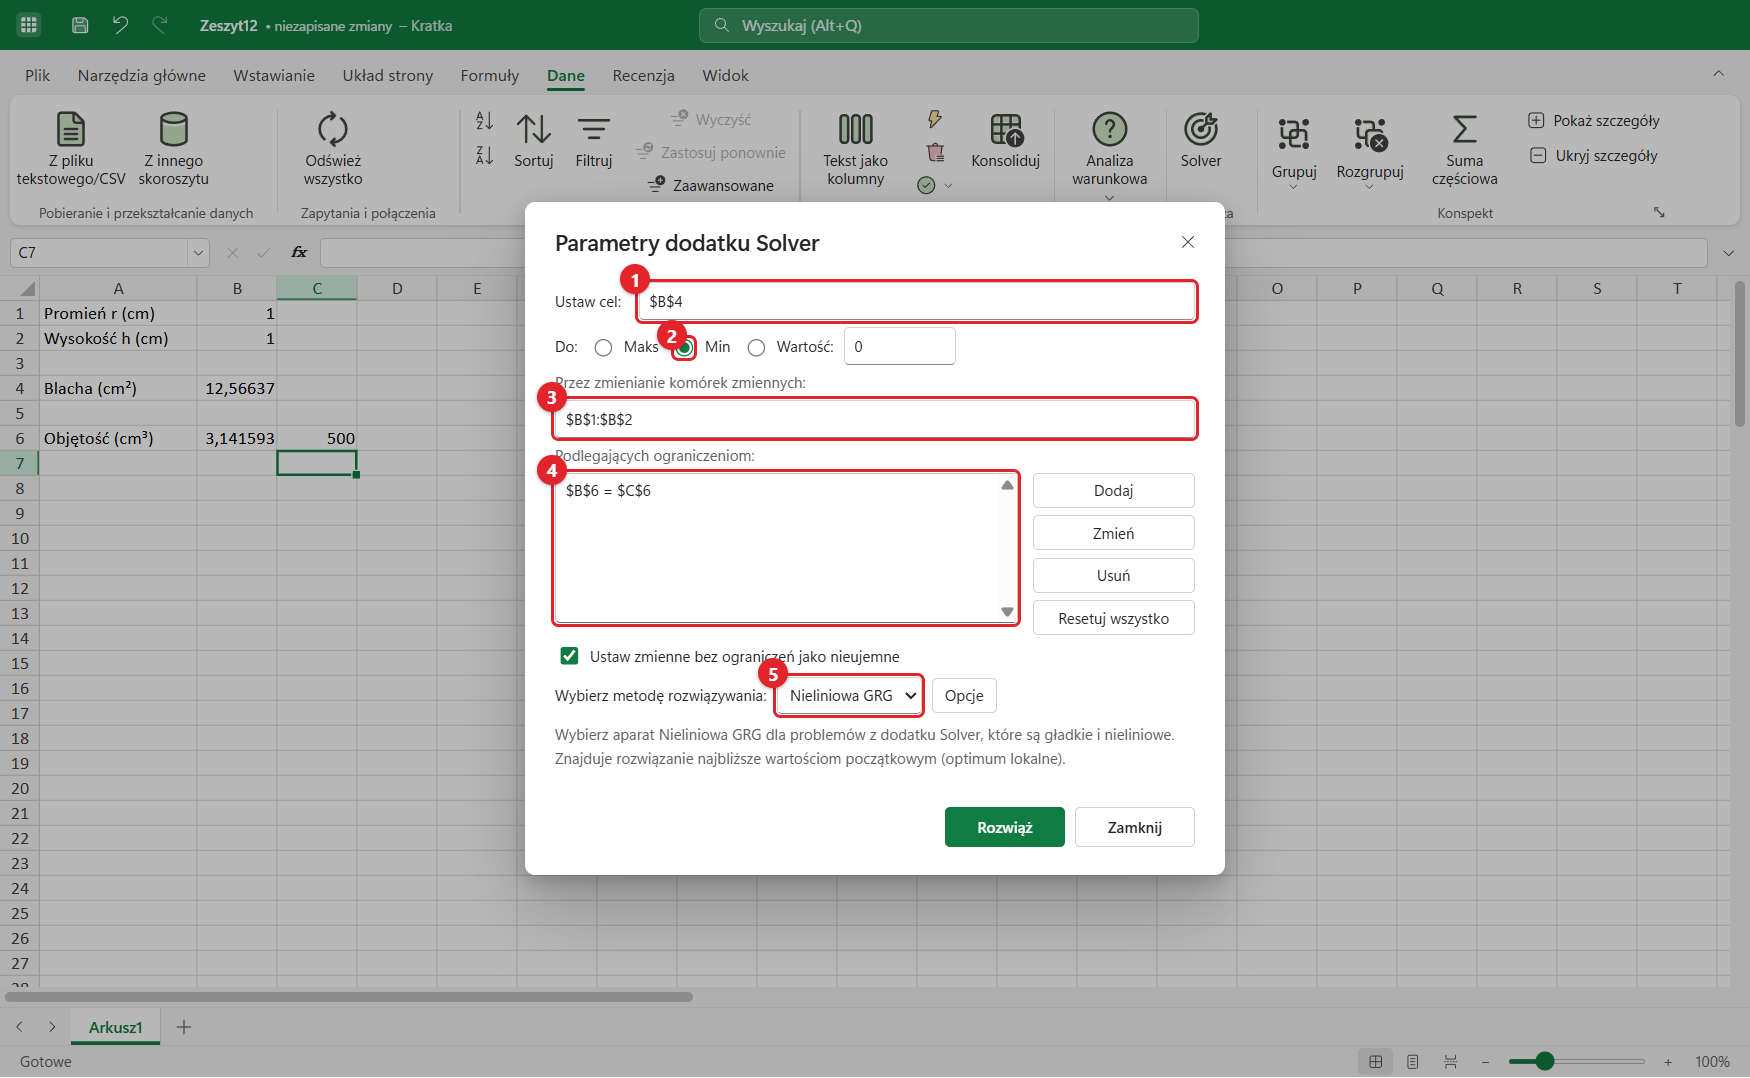Open Tekst jako kolumny tool
Screen dimensions: 1750x1078
click(x=855, y=149)
